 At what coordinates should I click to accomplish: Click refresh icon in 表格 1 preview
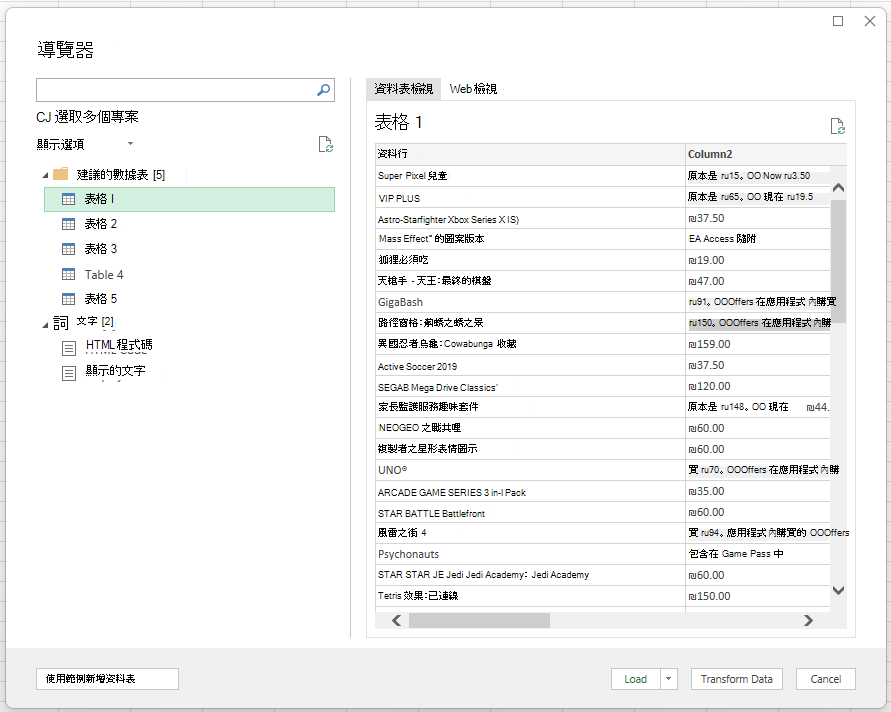[838, 126]
